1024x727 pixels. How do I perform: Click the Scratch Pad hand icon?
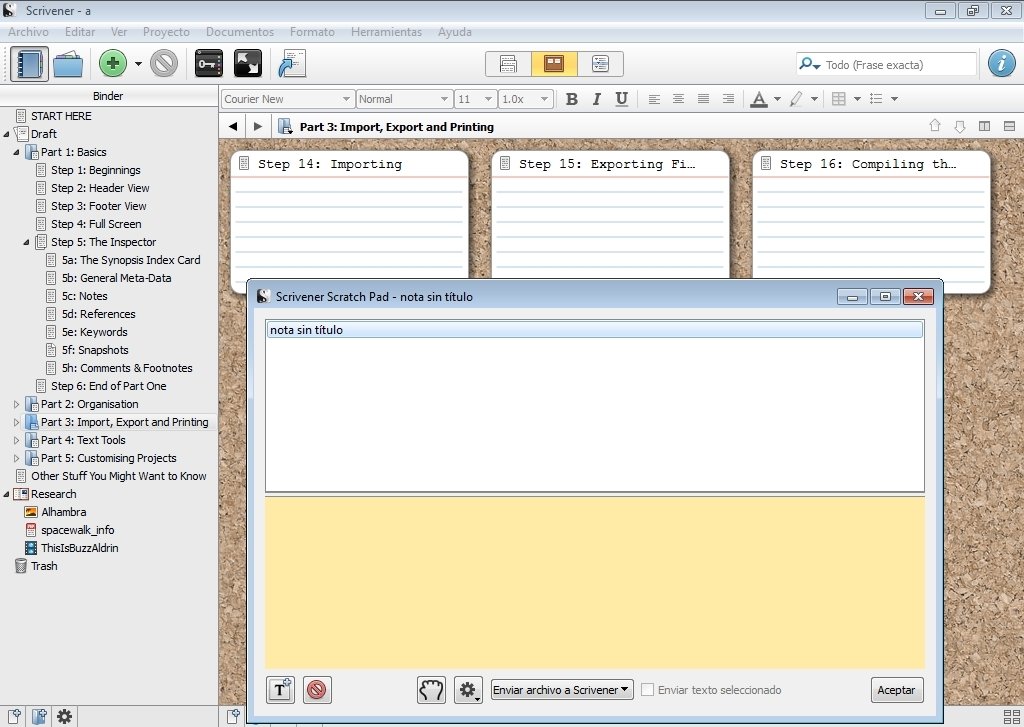[431, 690]
